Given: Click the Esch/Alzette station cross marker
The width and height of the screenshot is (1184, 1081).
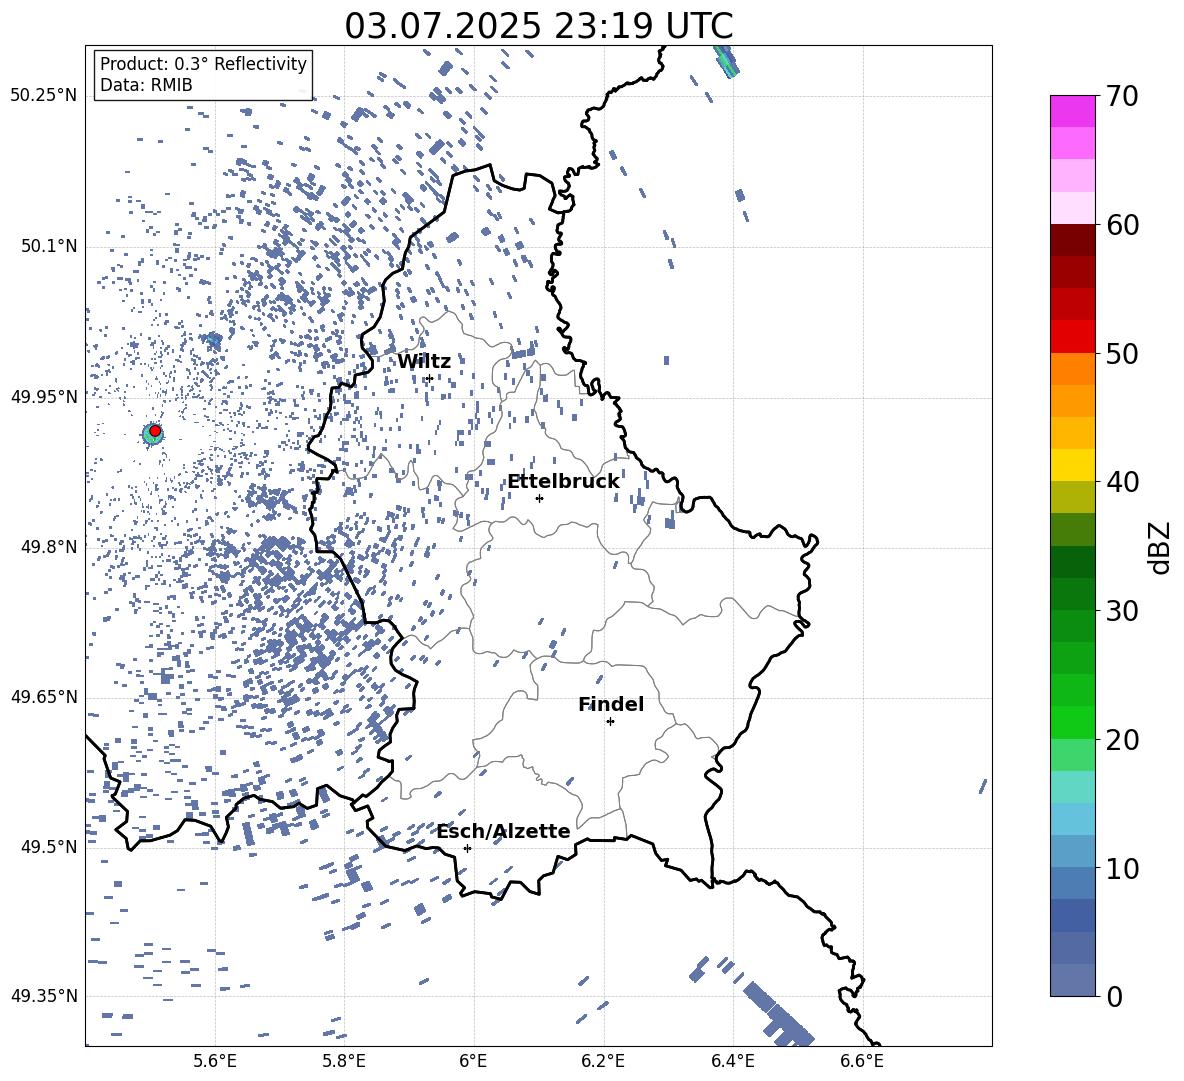Looking at the screenshot, I should (467, 848).
